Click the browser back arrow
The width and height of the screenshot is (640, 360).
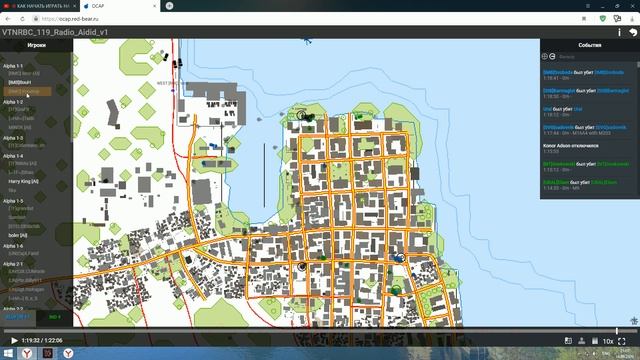coord(8,19)
